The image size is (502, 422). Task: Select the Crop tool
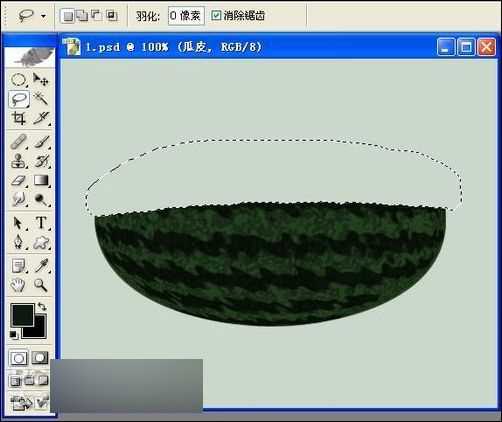tap(18, 118)
